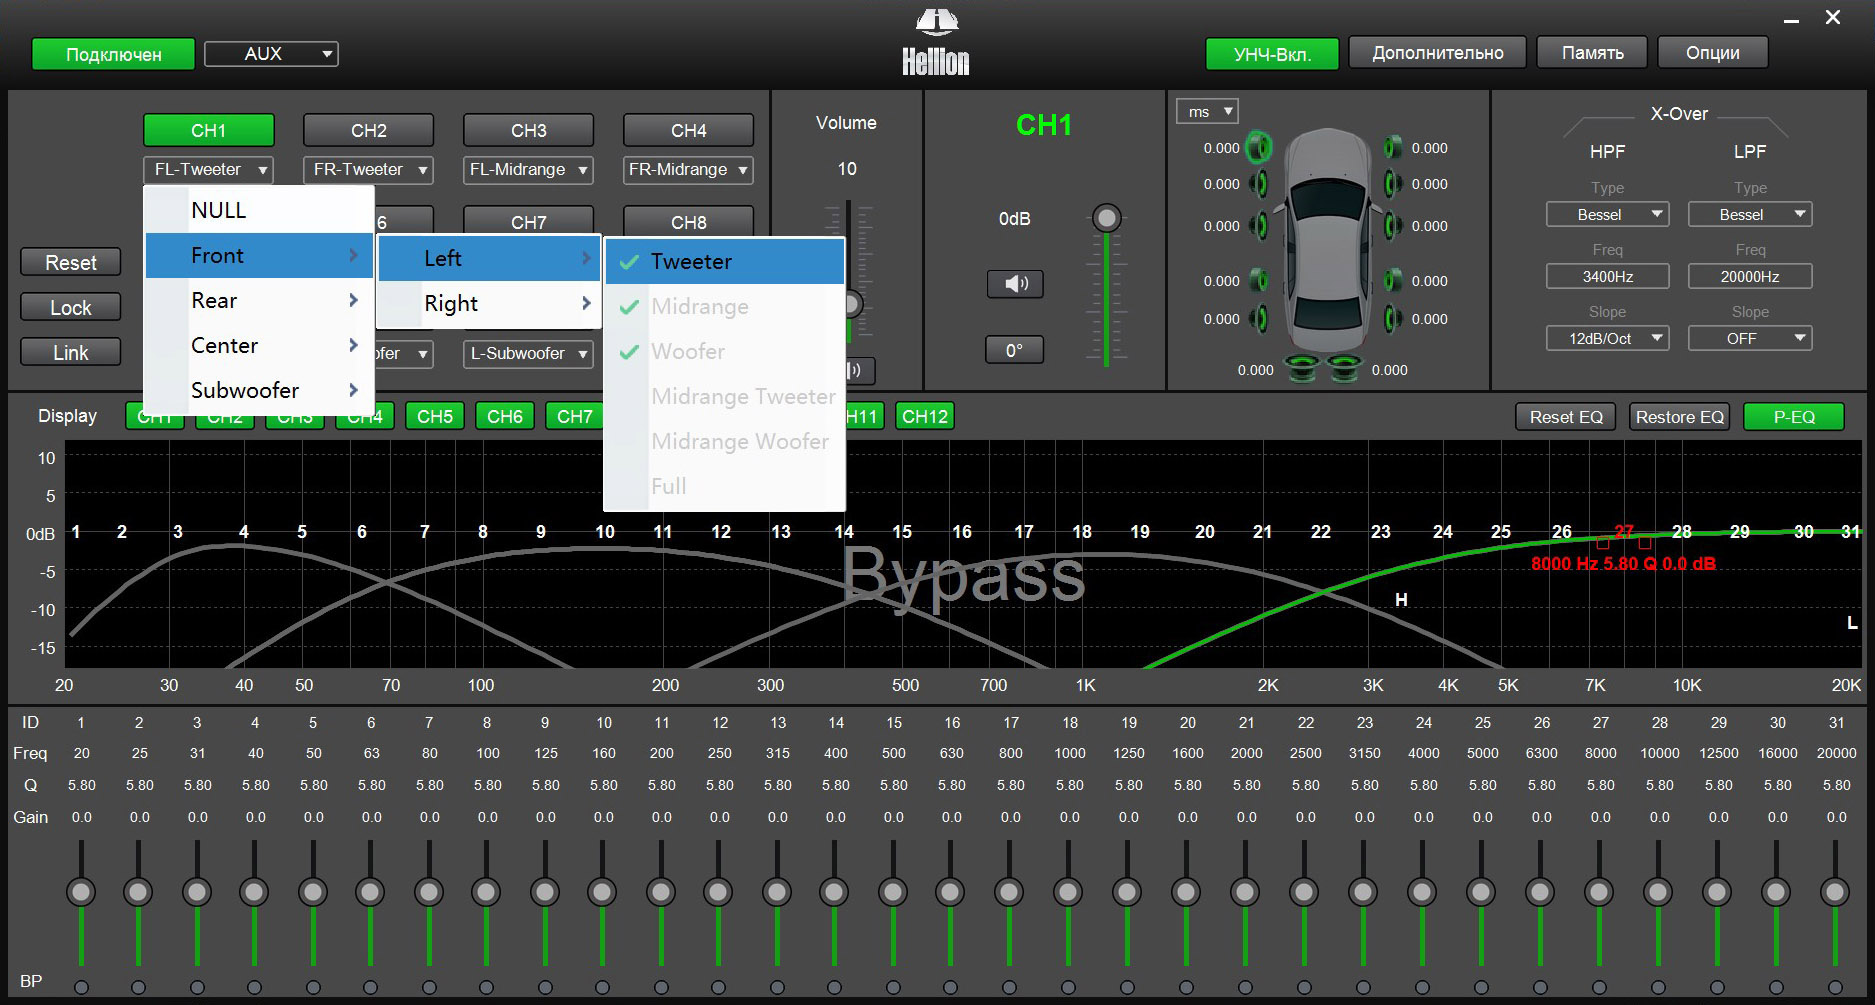Image resolution: width=1875 pixels, height=1005 pixels.
Task: Click the bottom-left door speaker icon on car diagram
Action: (x=1259, y=319)
